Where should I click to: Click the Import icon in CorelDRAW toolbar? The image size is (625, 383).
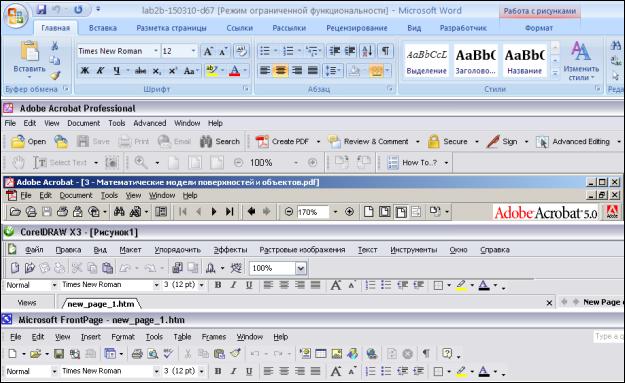pyautogui.click(x=177, y=268)
